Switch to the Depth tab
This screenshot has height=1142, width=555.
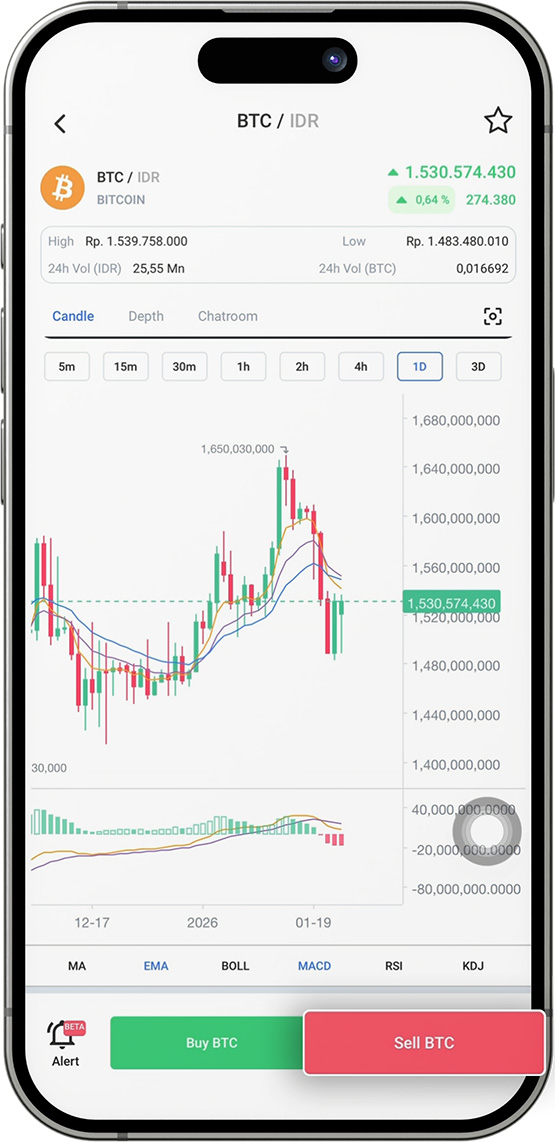click(146, 316)
